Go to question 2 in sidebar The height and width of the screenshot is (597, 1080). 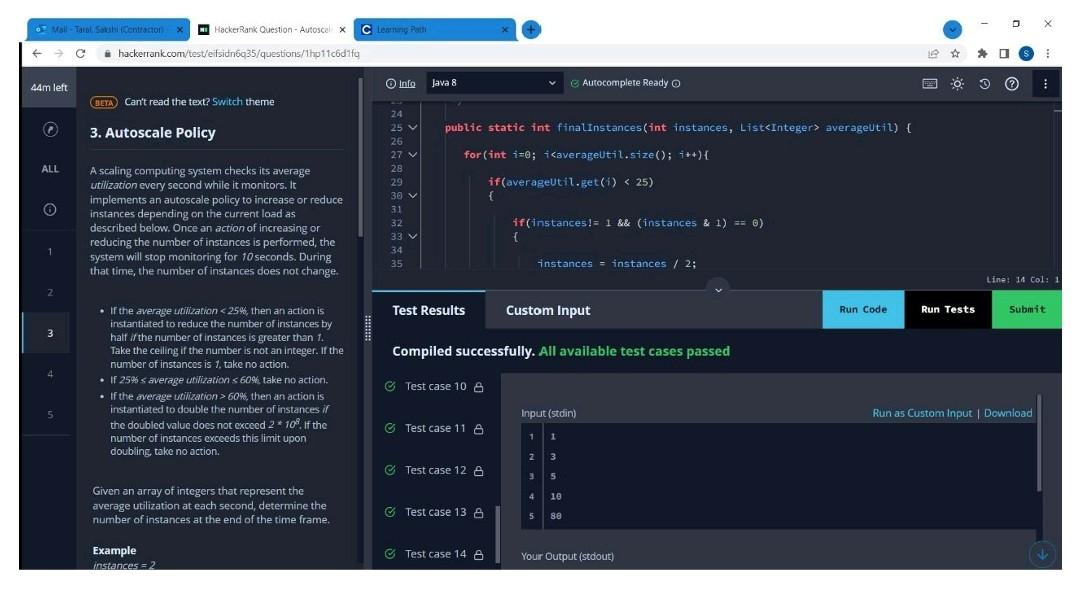tap(50, 292)
